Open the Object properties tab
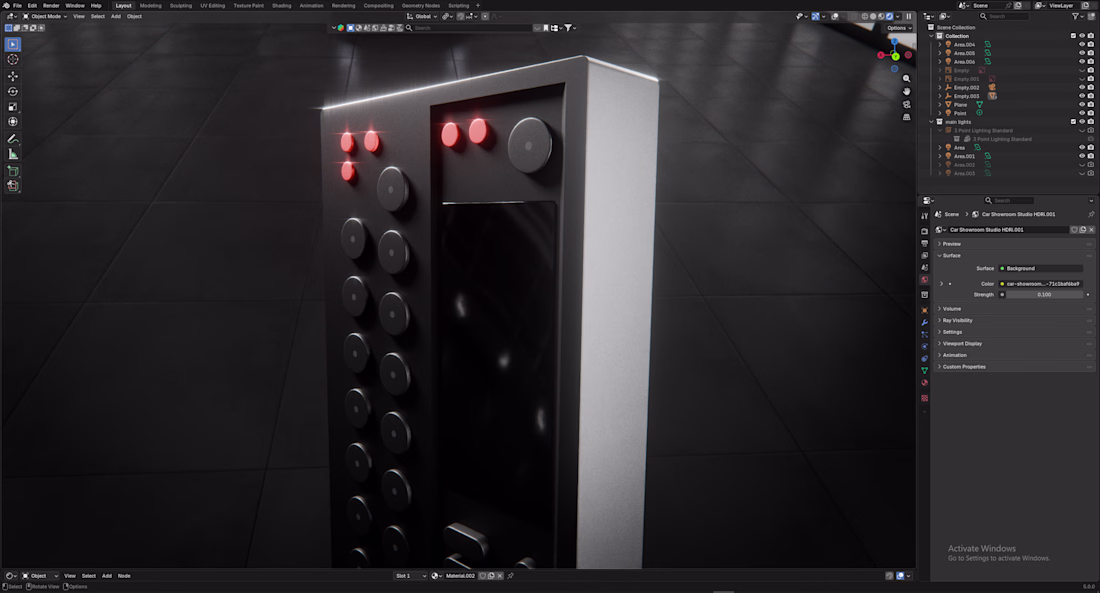Screen dimensions: 1100x593 click(x=925, y=309)
